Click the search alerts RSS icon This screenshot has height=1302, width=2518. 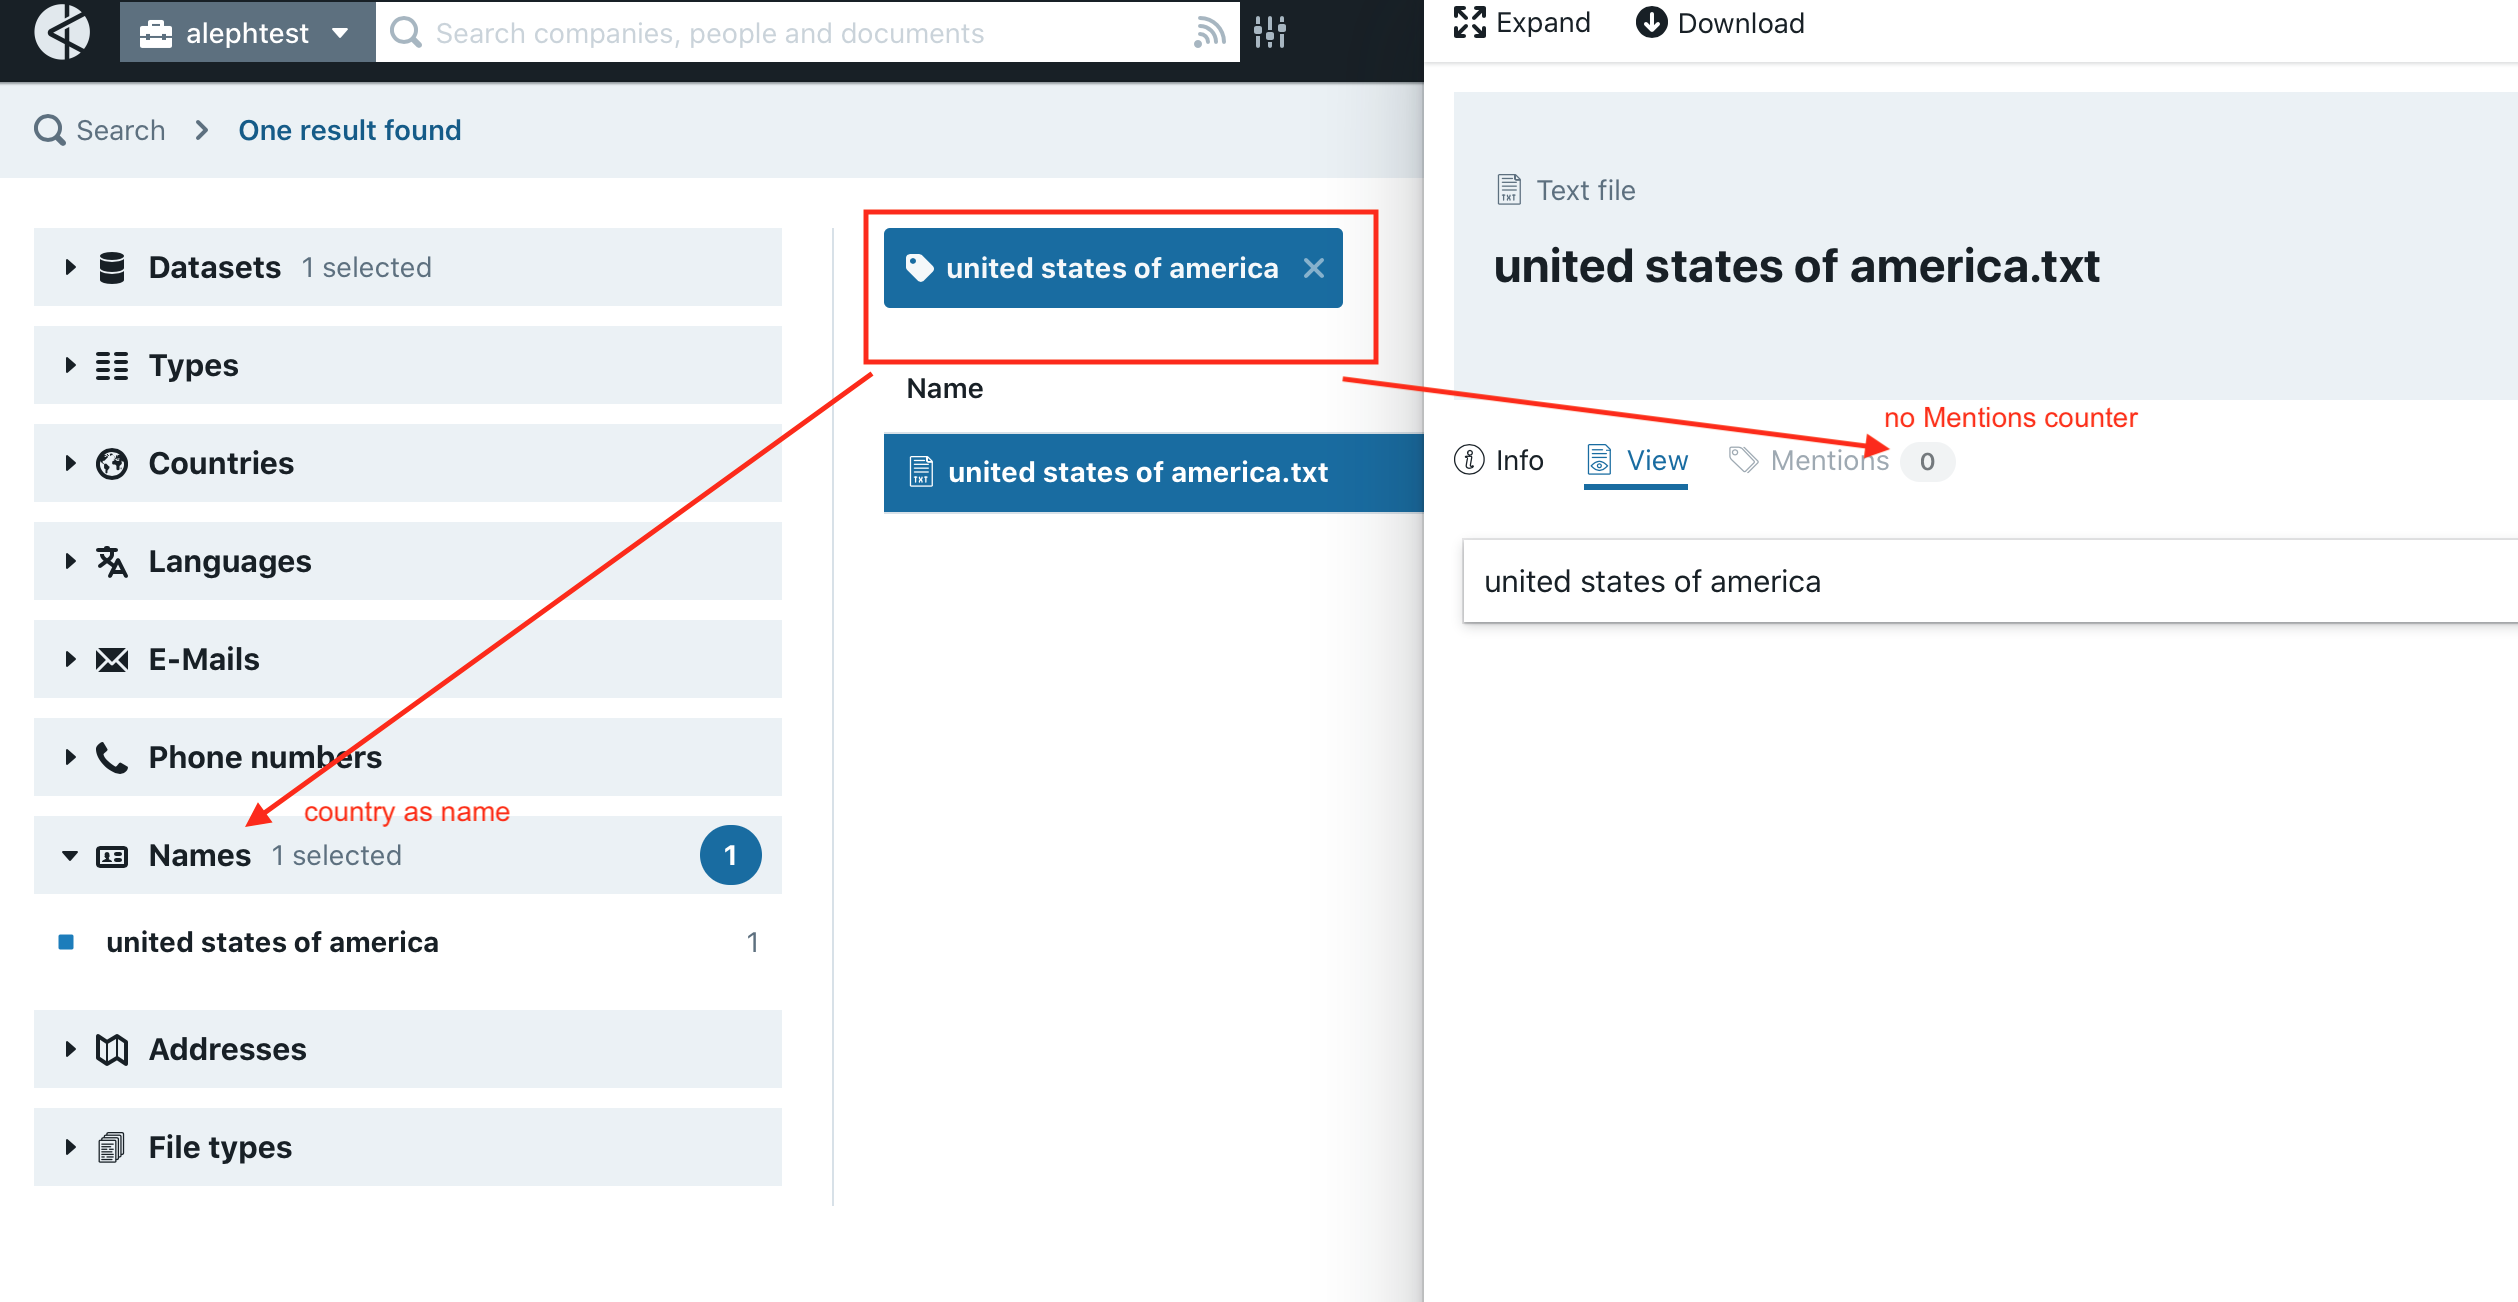click(x=1211, y=32)
